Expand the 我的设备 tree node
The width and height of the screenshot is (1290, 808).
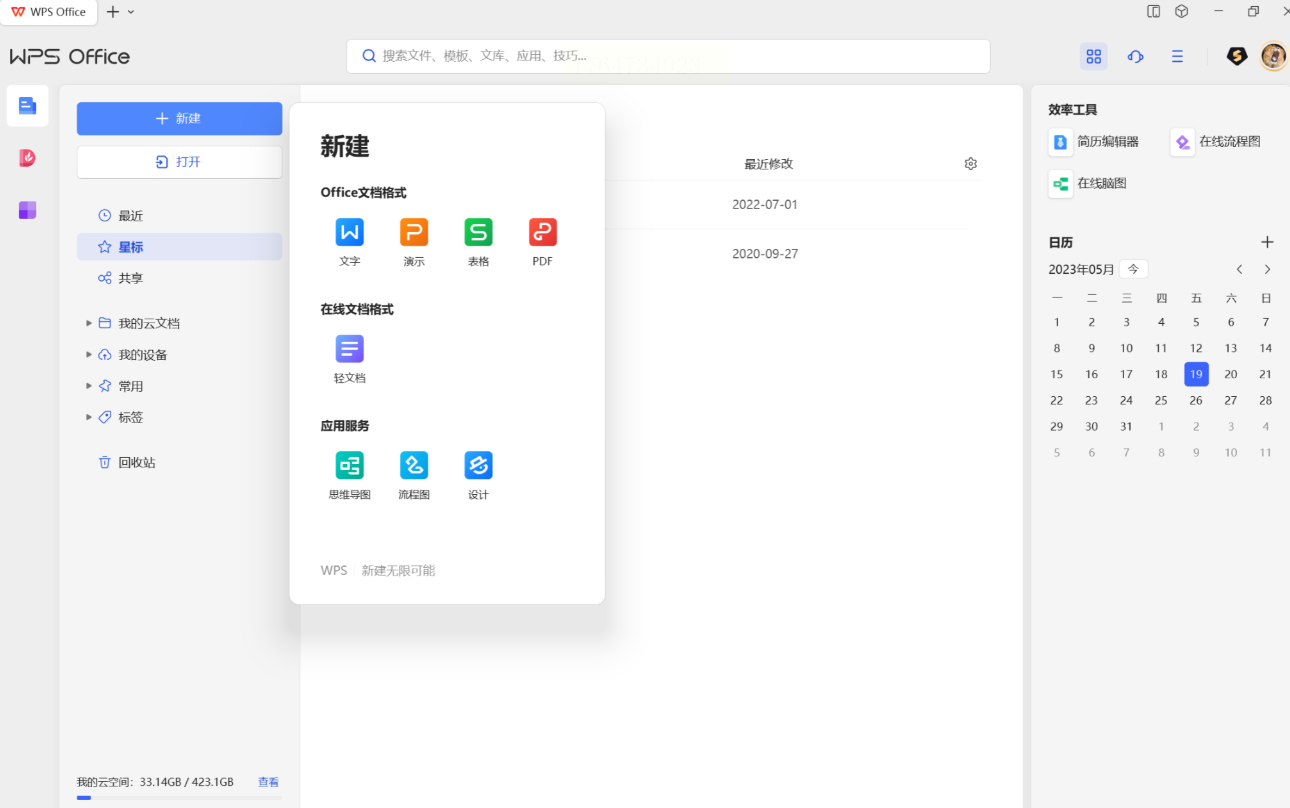click(x=89, y=355)
